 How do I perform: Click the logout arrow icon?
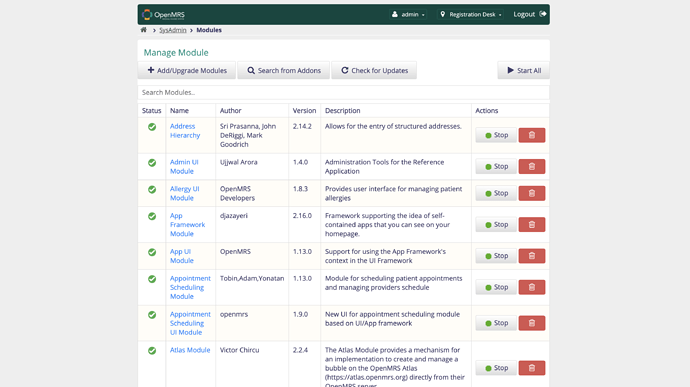click(543, 14)
